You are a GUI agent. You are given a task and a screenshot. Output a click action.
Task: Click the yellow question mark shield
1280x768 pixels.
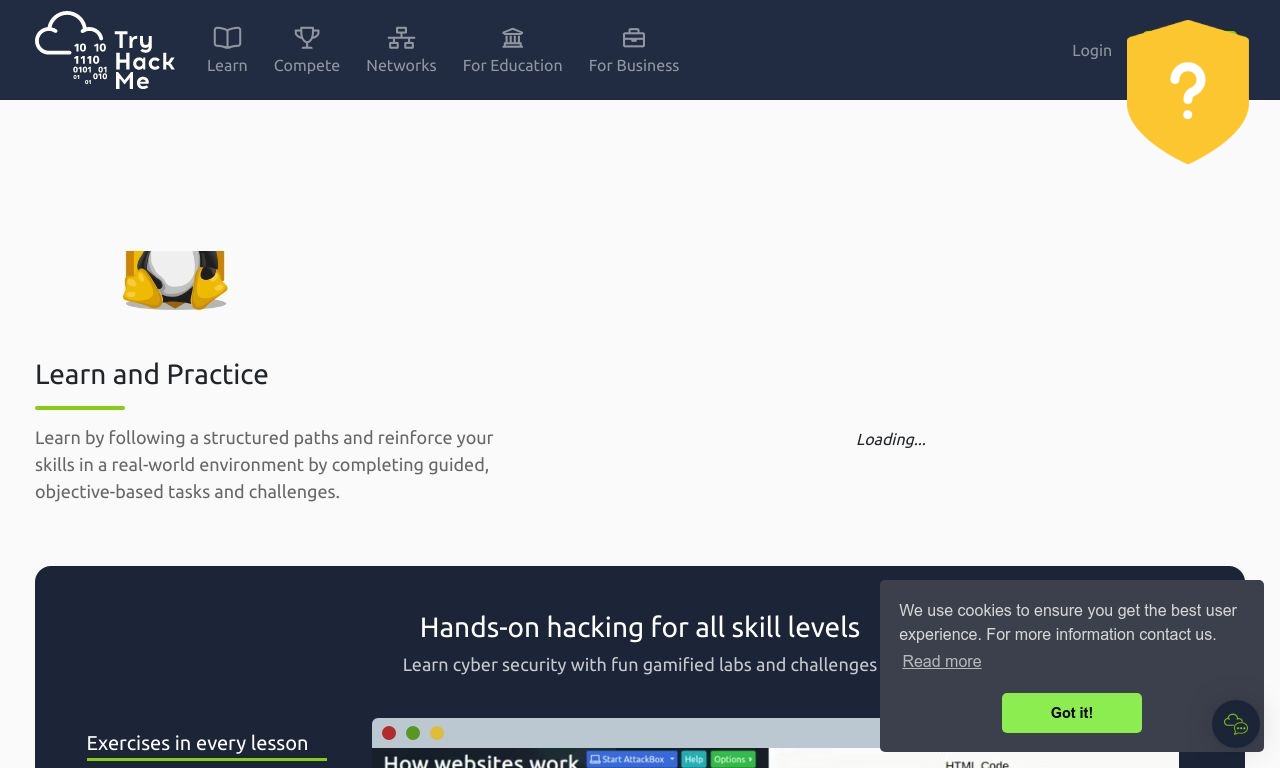[1188, 91]
